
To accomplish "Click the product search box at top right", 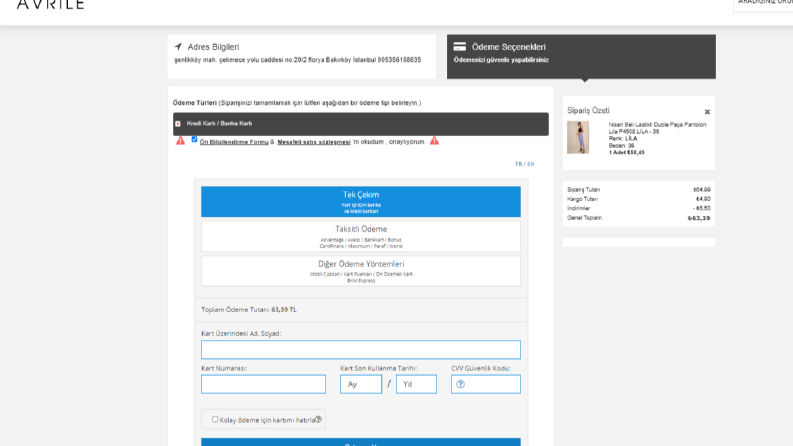I will (x=763, y=4).
